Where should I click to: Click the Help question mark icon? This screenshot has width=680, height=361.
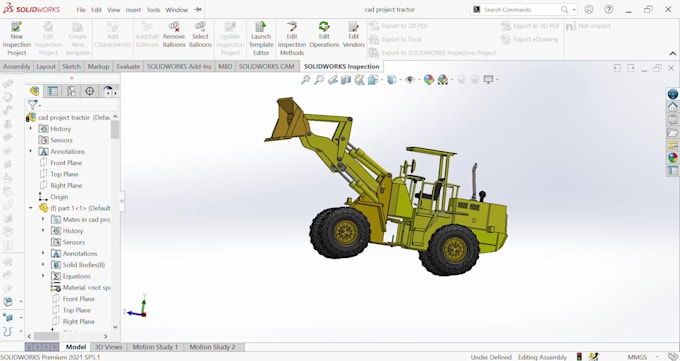[609, 9]
